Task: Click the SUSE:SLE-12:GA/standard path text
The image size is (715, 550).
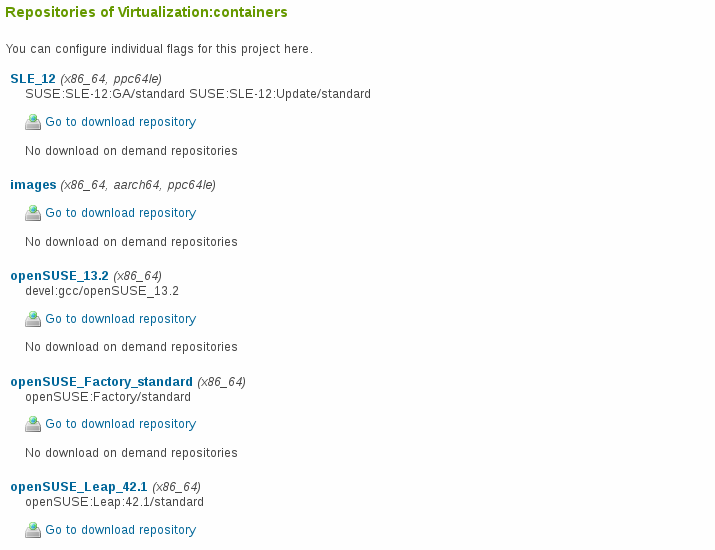Action: coord(105,94)
